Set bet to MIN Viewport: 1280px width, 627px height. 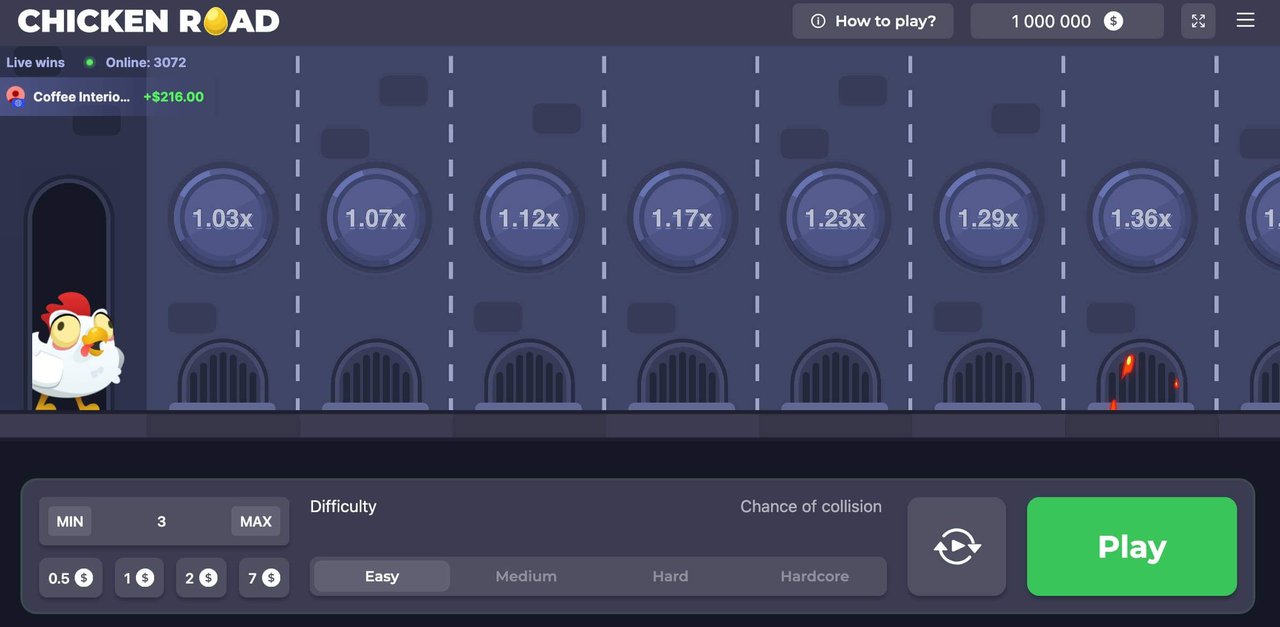tap(70, 521)
